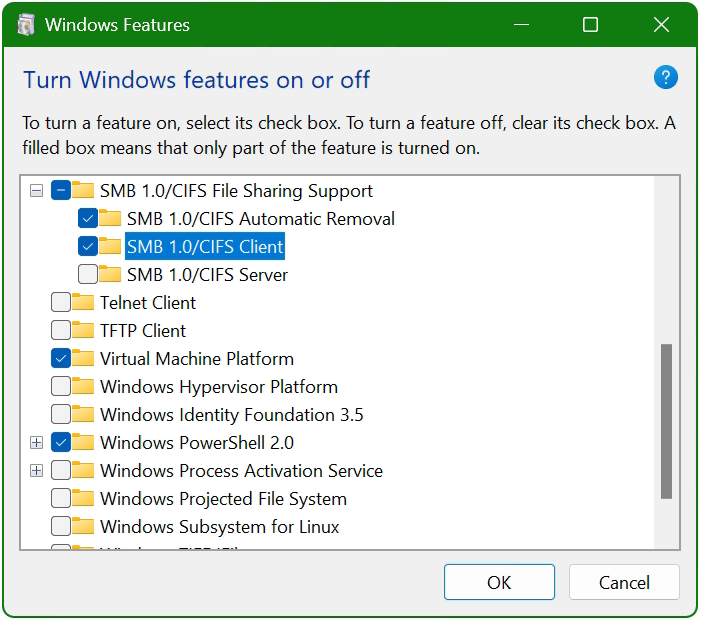Uncheck SMB 1.0/CIFS Automatic Removal
The image size is (701, 620).
88,219
